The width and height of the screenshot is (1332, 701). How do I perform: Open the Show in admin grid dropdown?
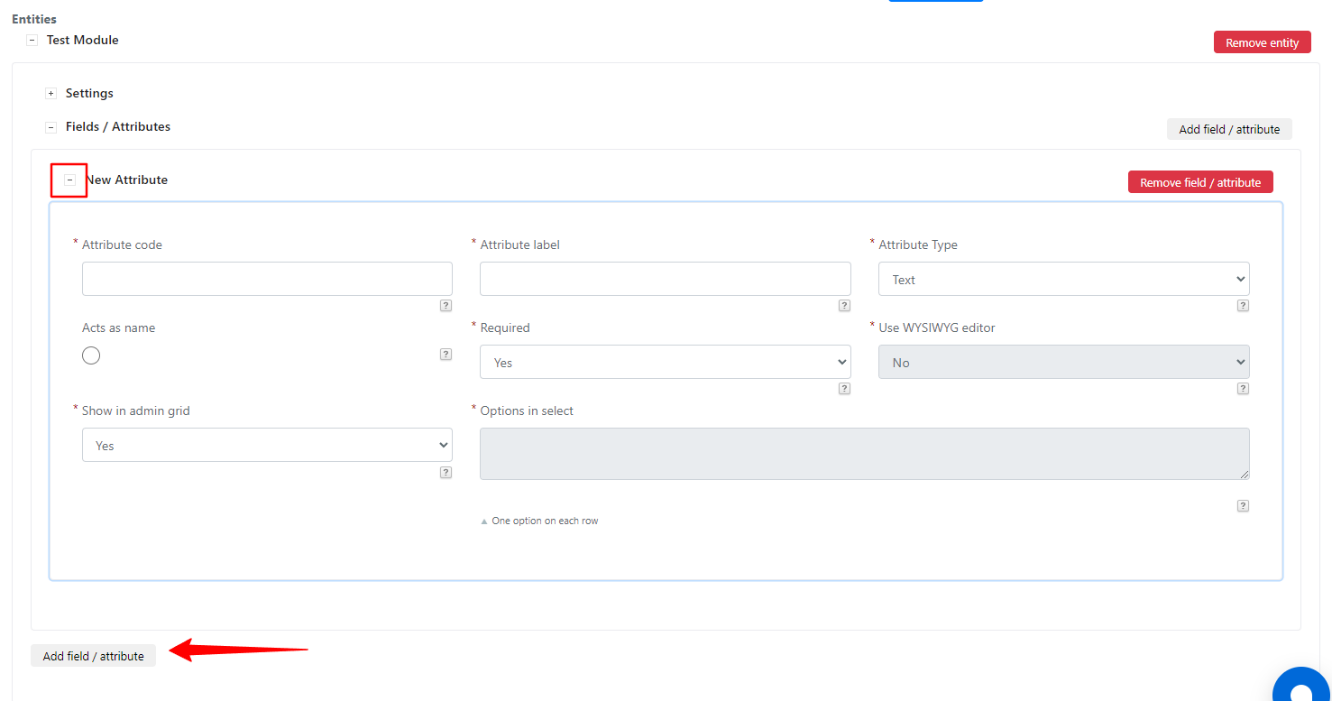pos(267,445)
